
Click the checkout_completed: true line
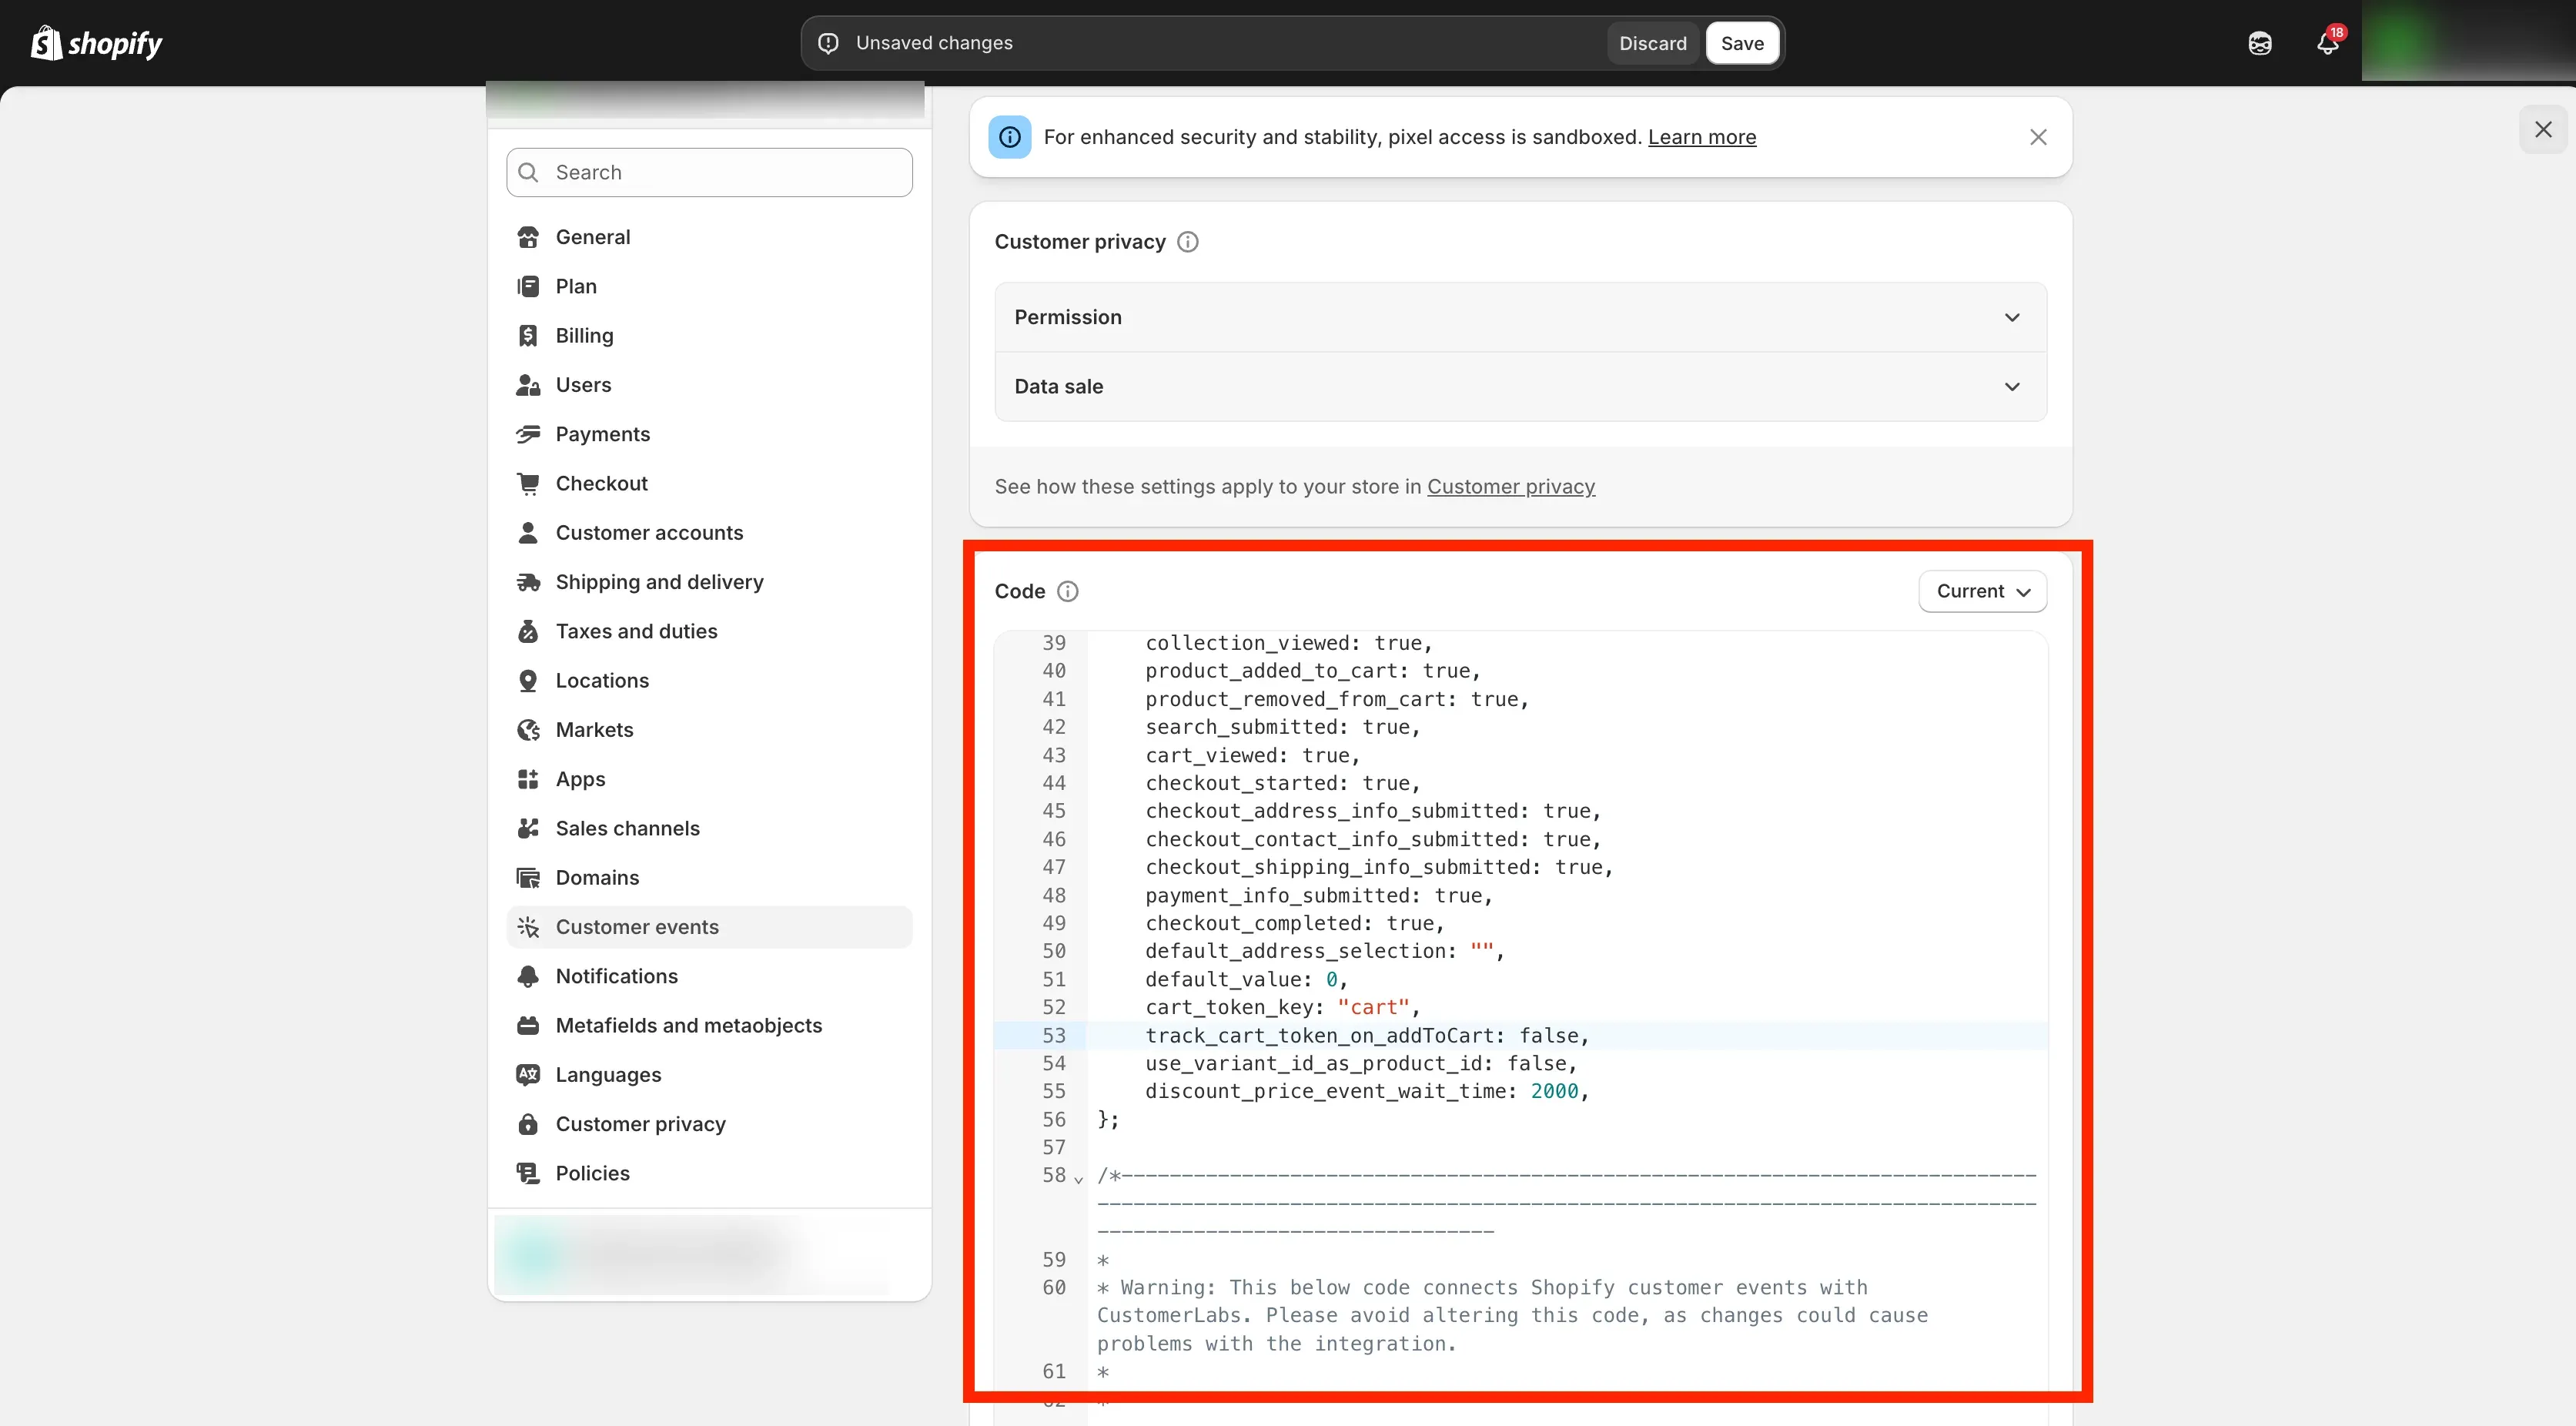(1294, 923)
